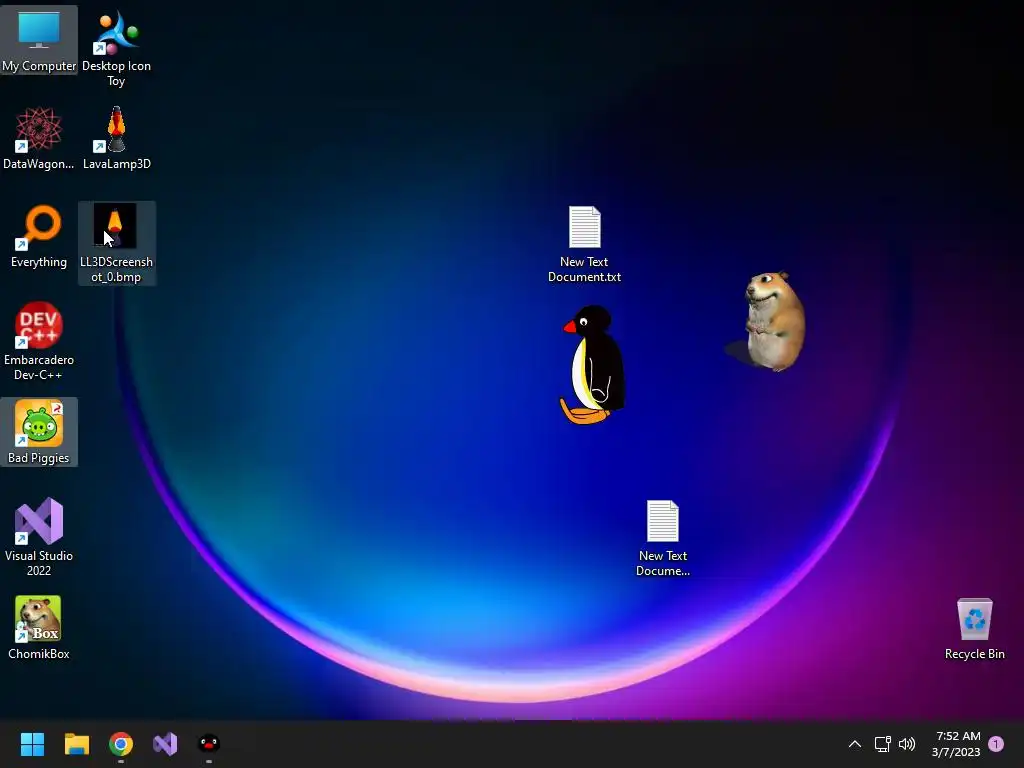The image size is (1024, 768).
Task: Click the hamster desktop character
Action: coord(774,321)
